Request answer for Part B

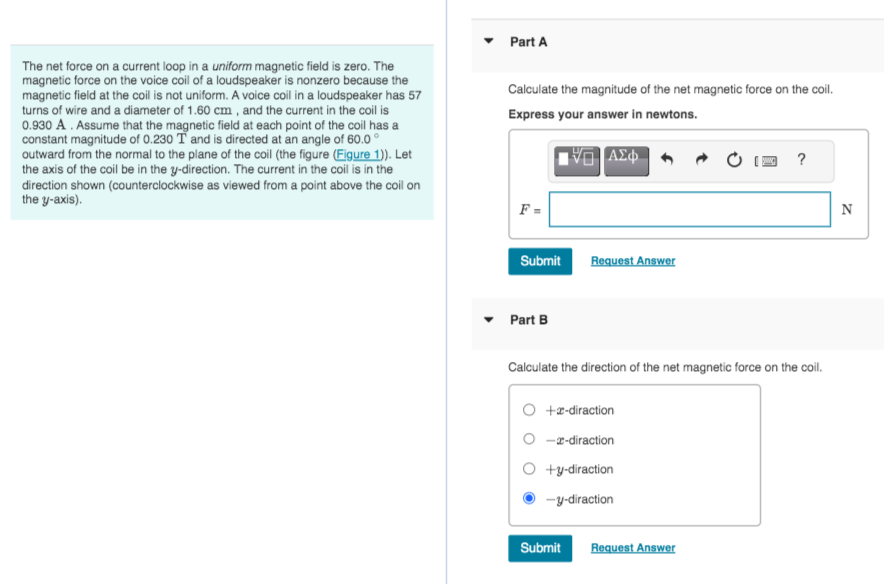632,548
